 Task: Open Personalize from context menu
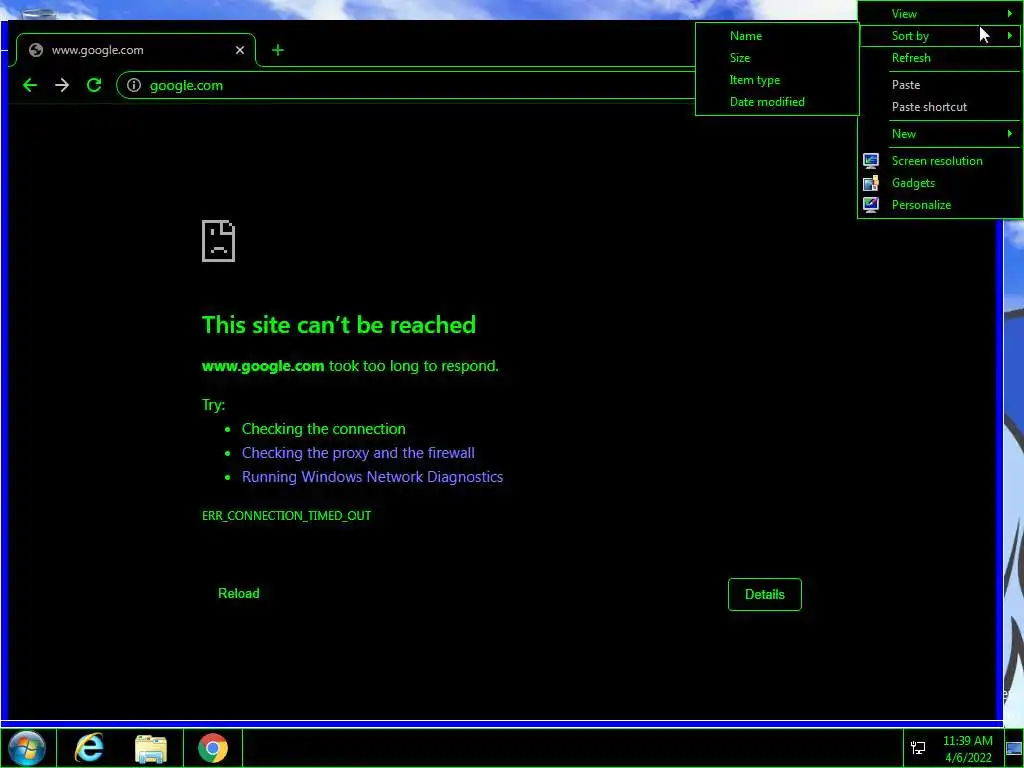940,205
